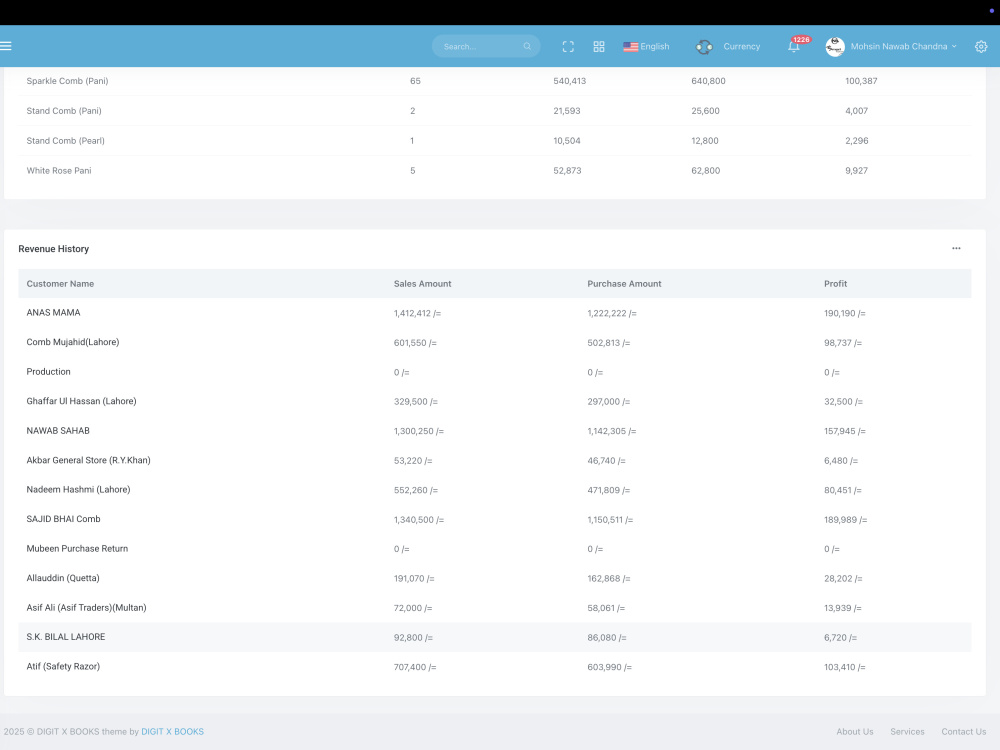Click the search magnifier icon
The width and height of the screenshot is (1000, 750).
527,47
